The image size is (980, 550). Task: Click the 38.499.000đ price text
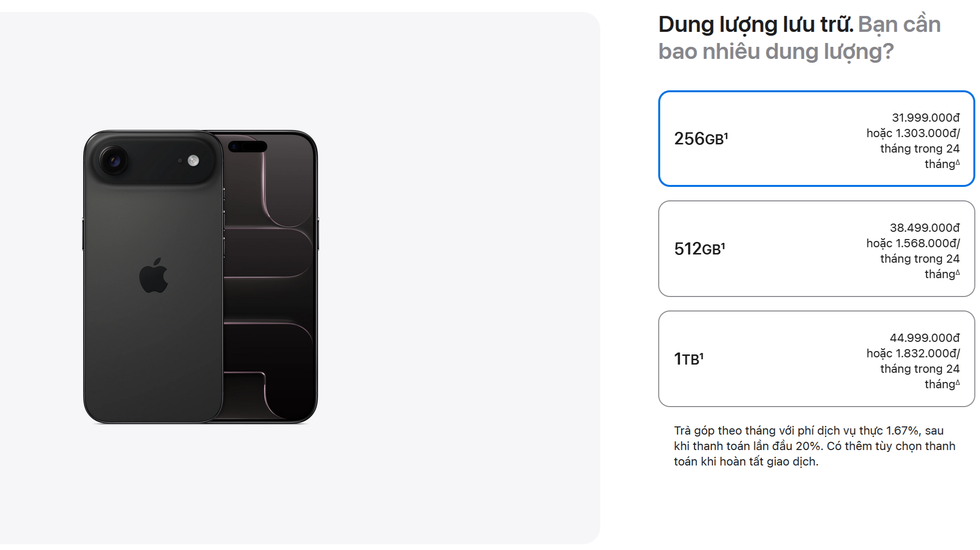pos(924,227)
